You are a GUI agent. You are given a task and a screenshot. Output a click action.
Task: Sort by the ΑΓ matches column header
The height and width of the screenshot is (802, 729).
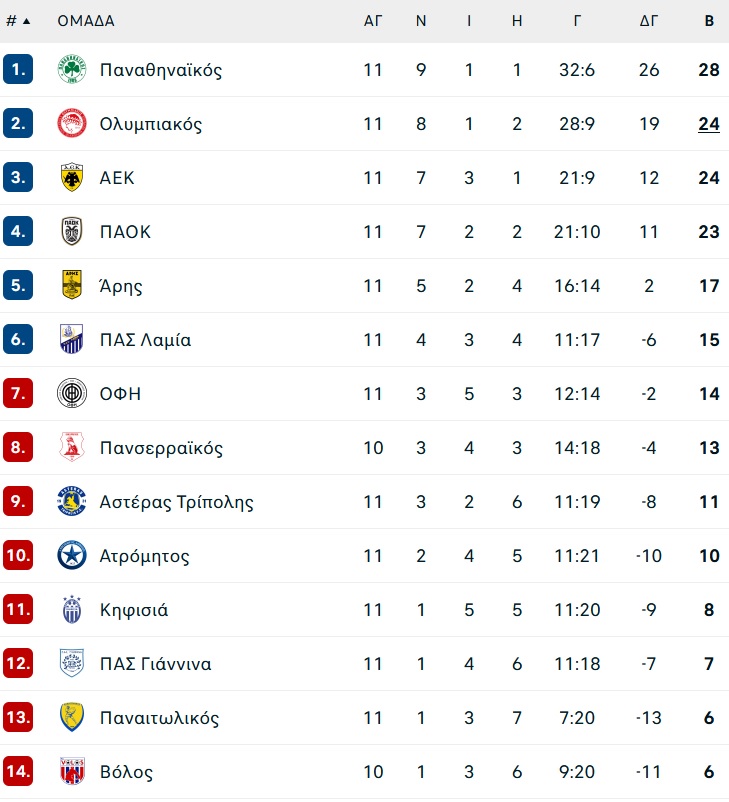pos(373,20)
